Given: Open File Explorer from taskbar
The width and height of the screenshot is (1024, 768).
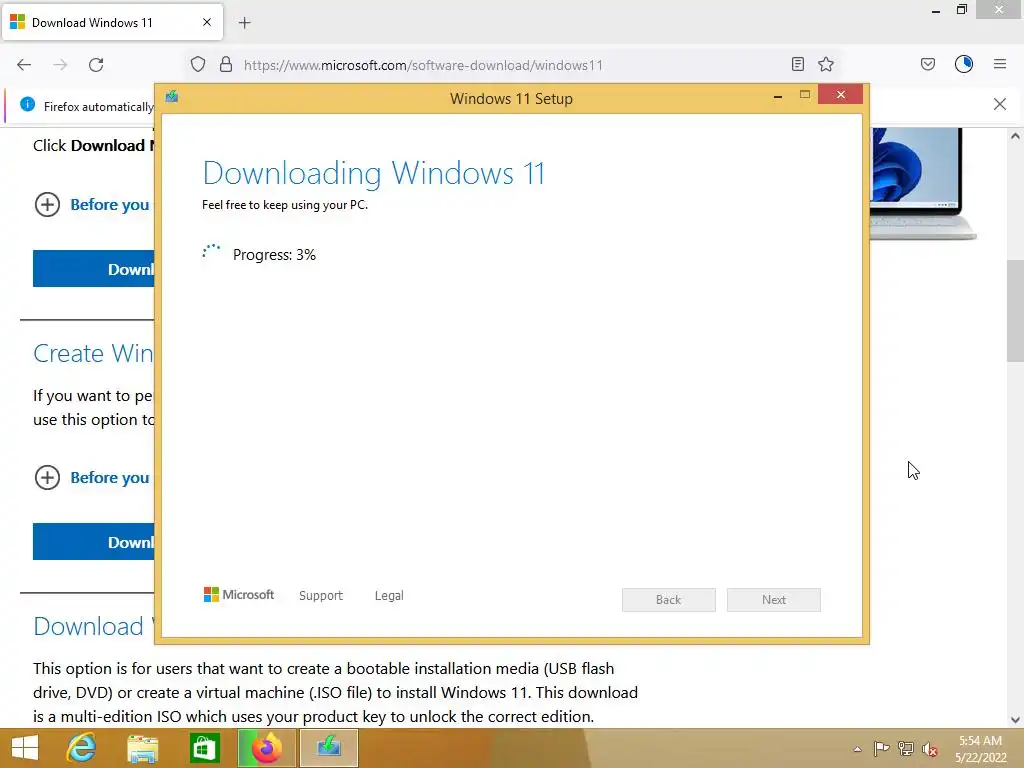Looking at the screenshot, I should (x=142, y=748).
